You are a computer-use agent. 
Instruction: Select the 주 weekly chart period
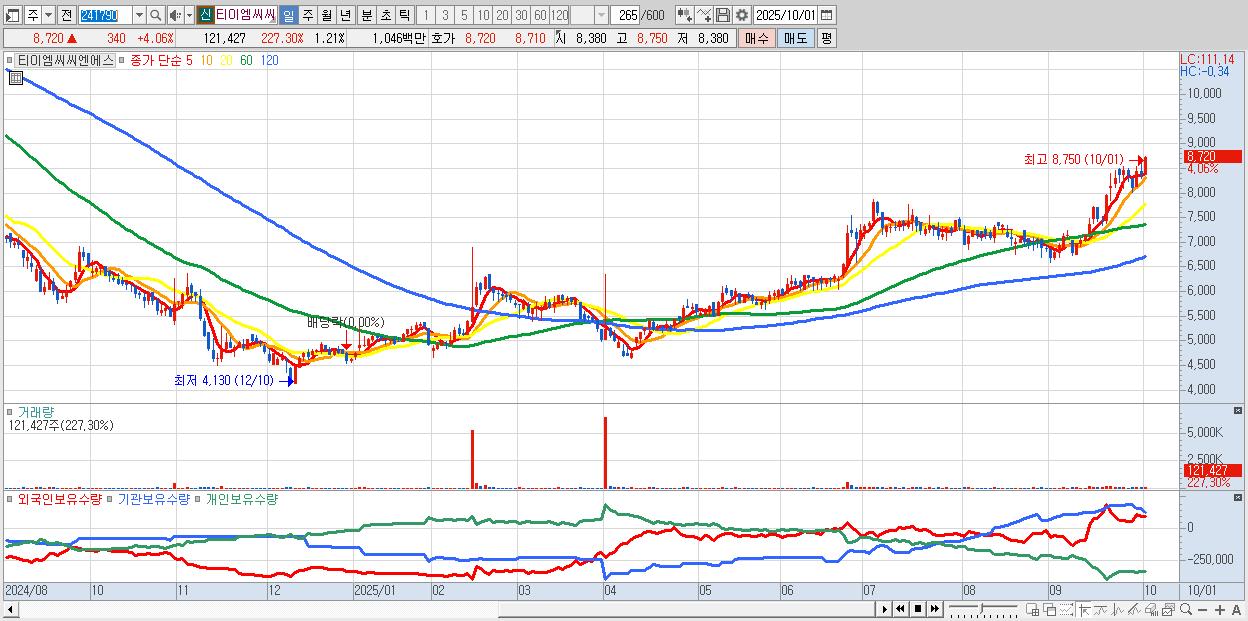click(307, 15)
